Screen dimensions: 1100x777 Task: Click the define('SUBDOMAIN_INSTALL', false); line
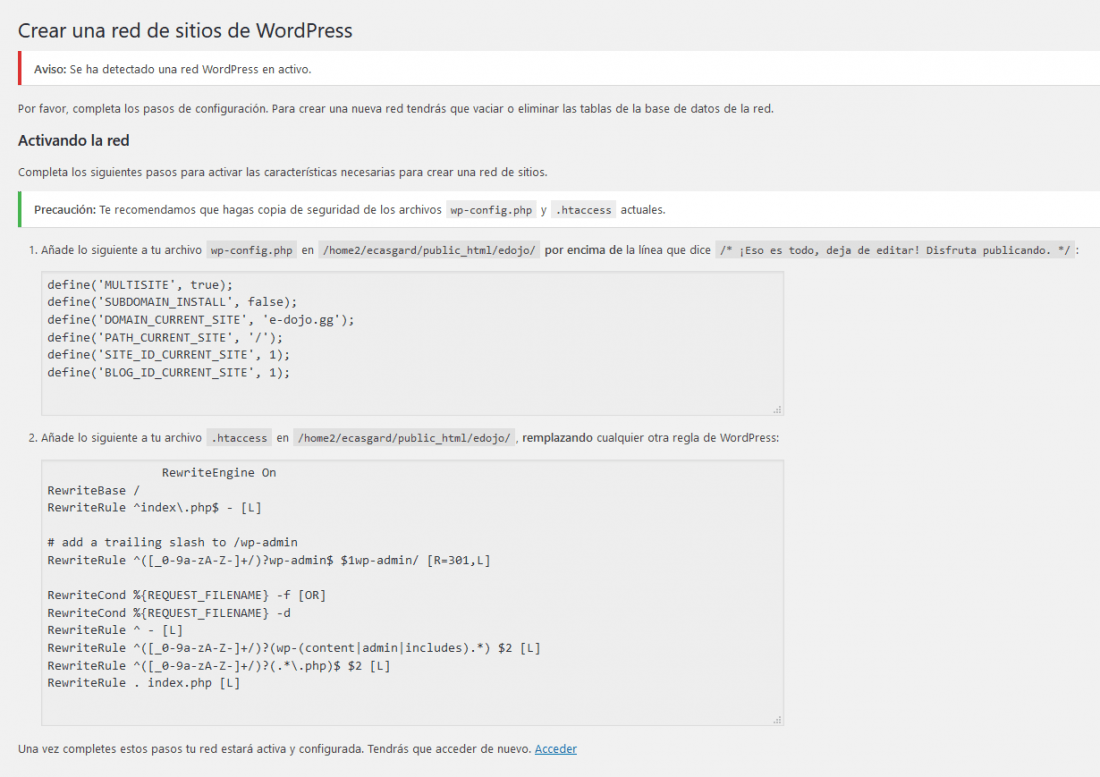173,302
